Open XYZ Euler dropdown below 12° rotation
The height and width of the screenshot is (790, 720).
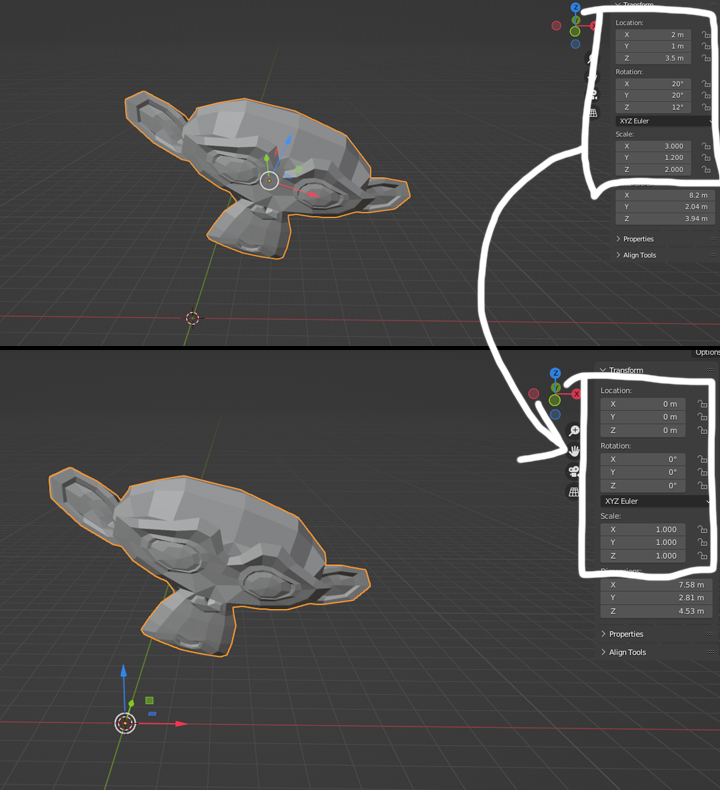(665, 121)
